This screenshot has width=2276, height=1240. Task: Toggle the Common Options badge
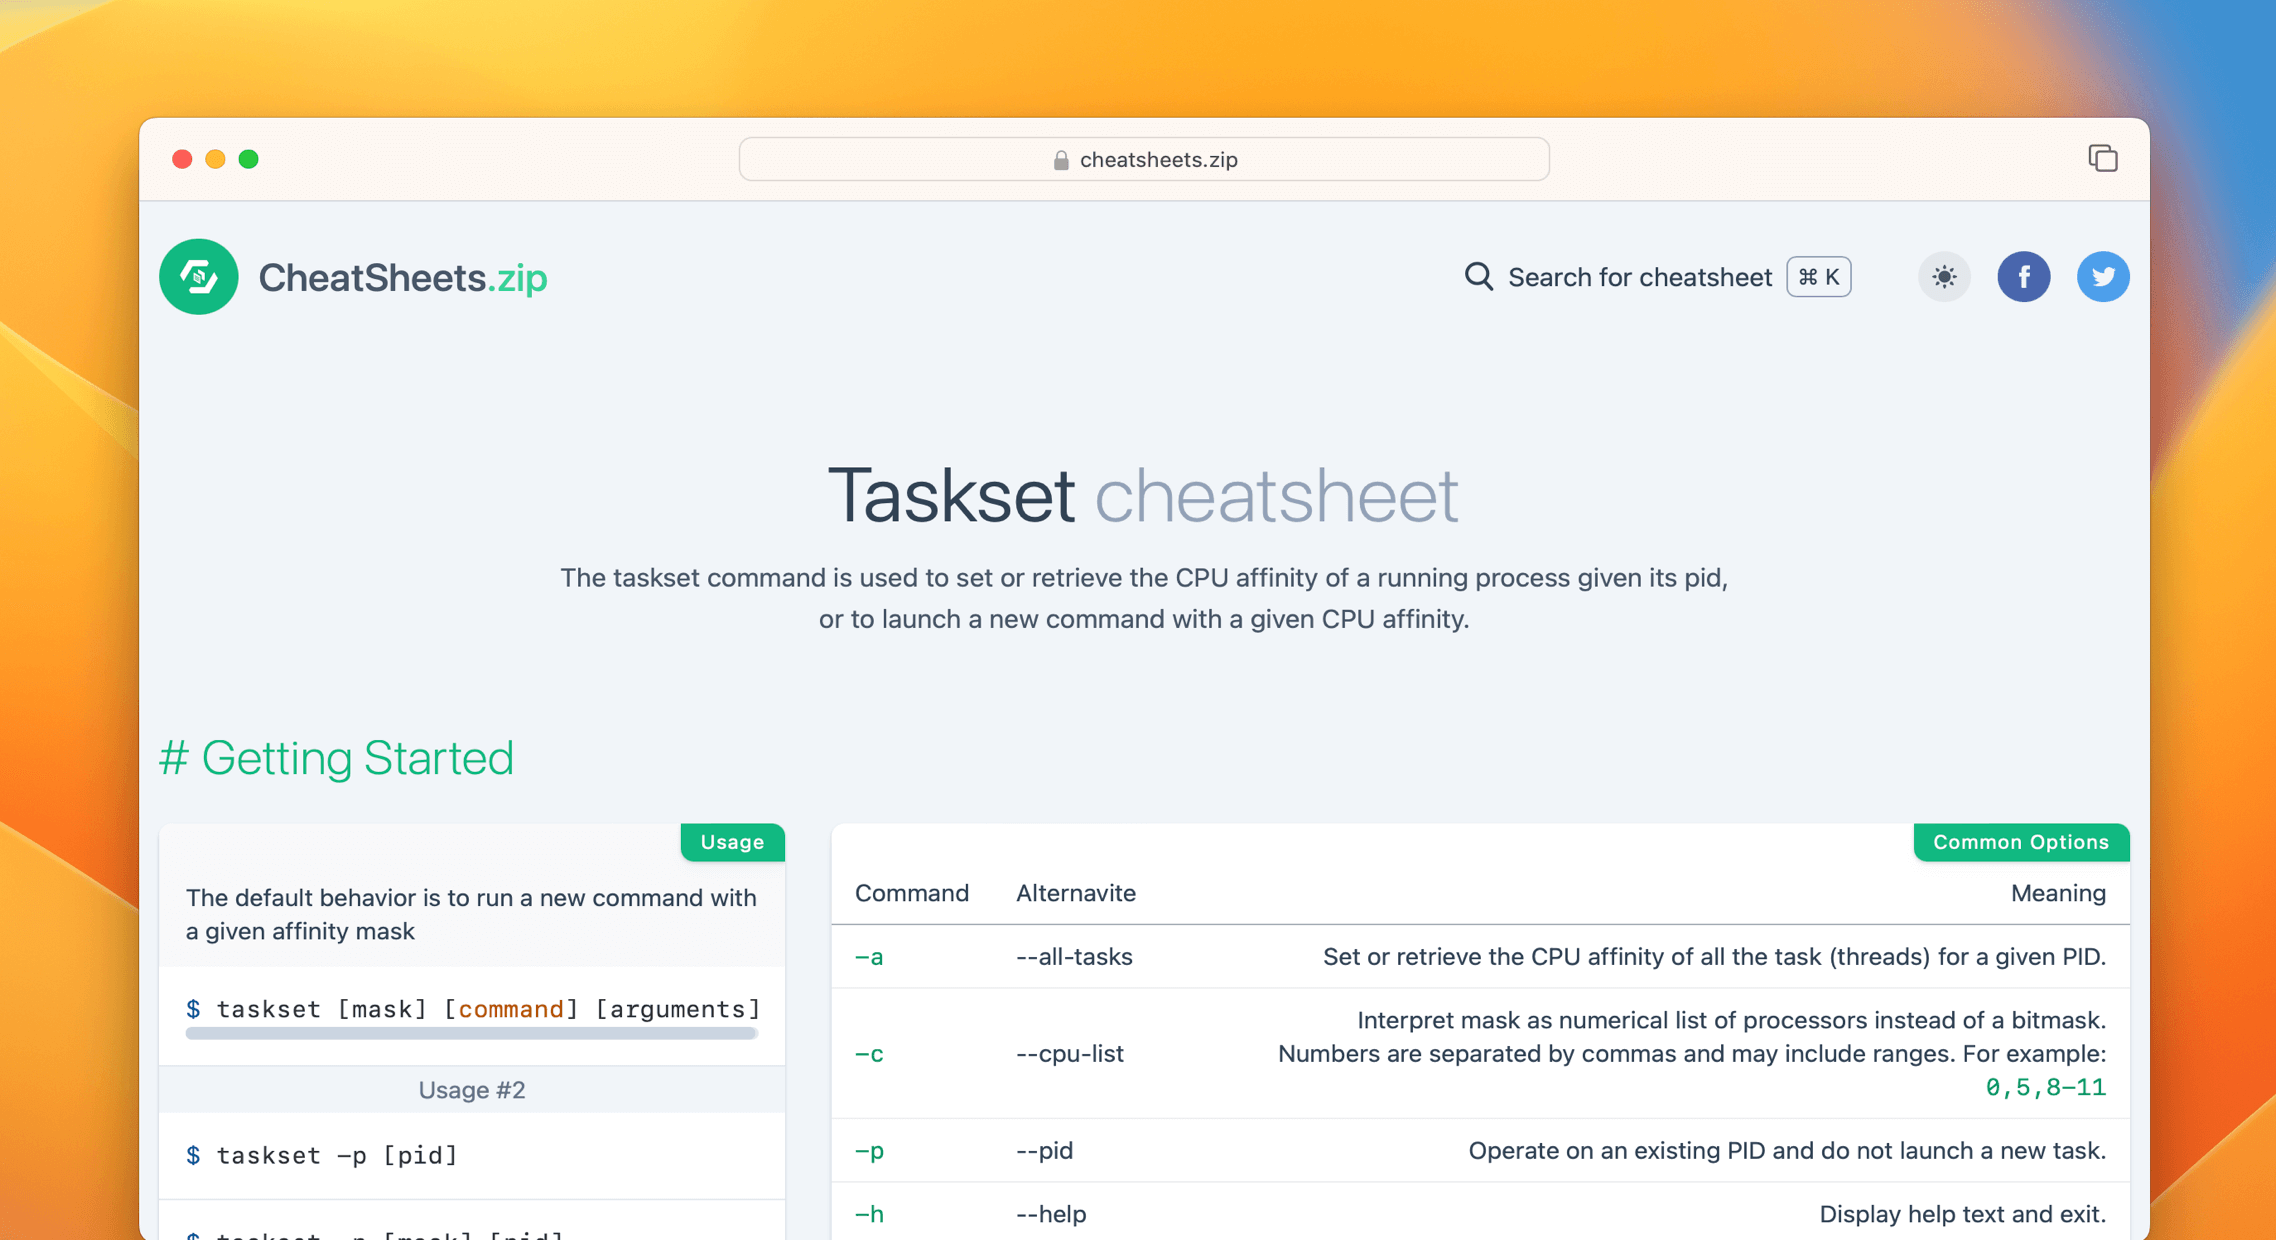(2020, 842)
